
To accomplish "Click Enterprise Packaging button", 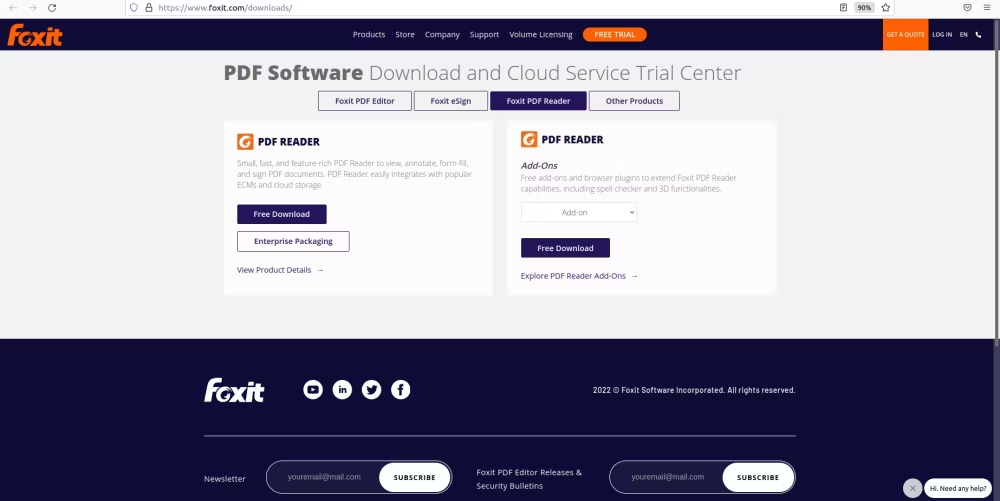I will click(293, 241).
